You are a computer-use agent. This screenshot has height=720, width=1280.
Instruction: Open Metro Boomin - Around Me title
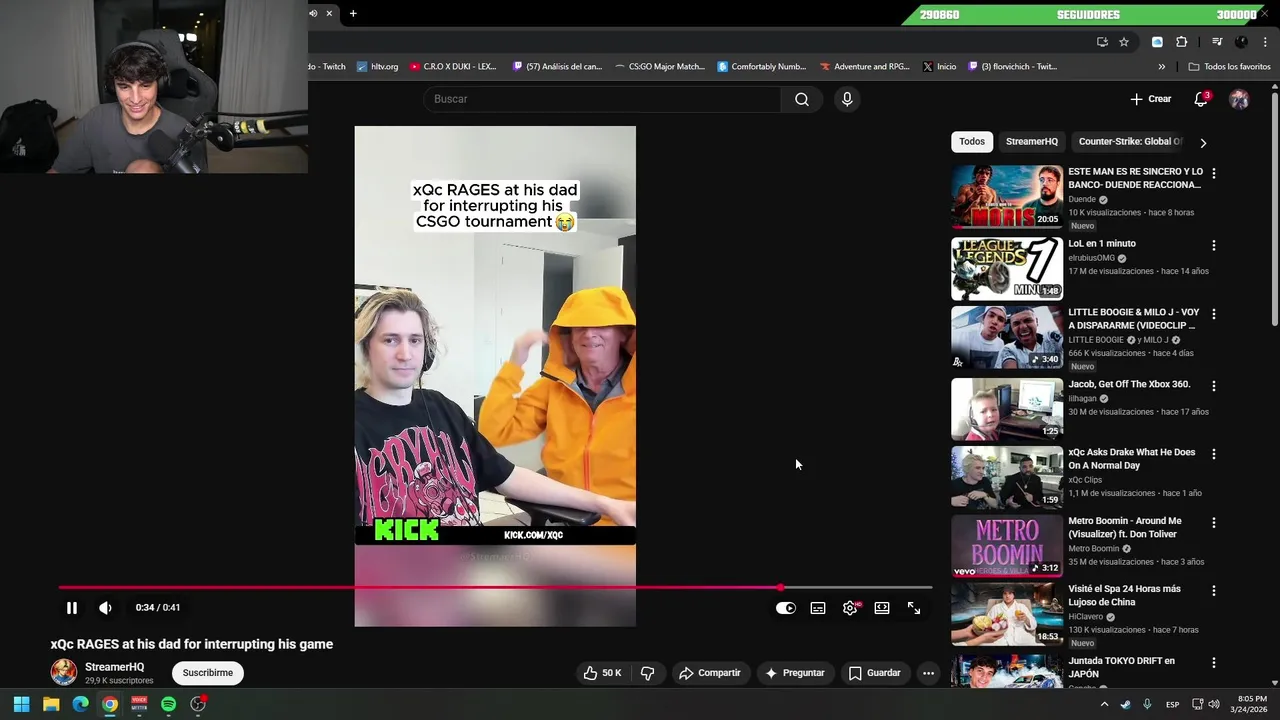[x=1125, y=527]
